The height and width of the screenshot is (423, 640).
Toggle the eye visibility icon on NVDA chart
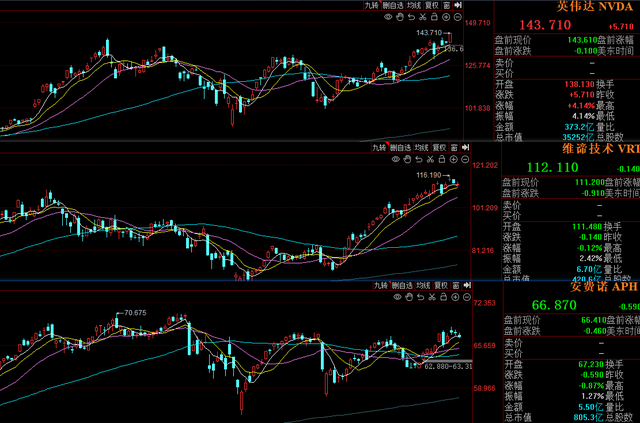pos(388,17)
